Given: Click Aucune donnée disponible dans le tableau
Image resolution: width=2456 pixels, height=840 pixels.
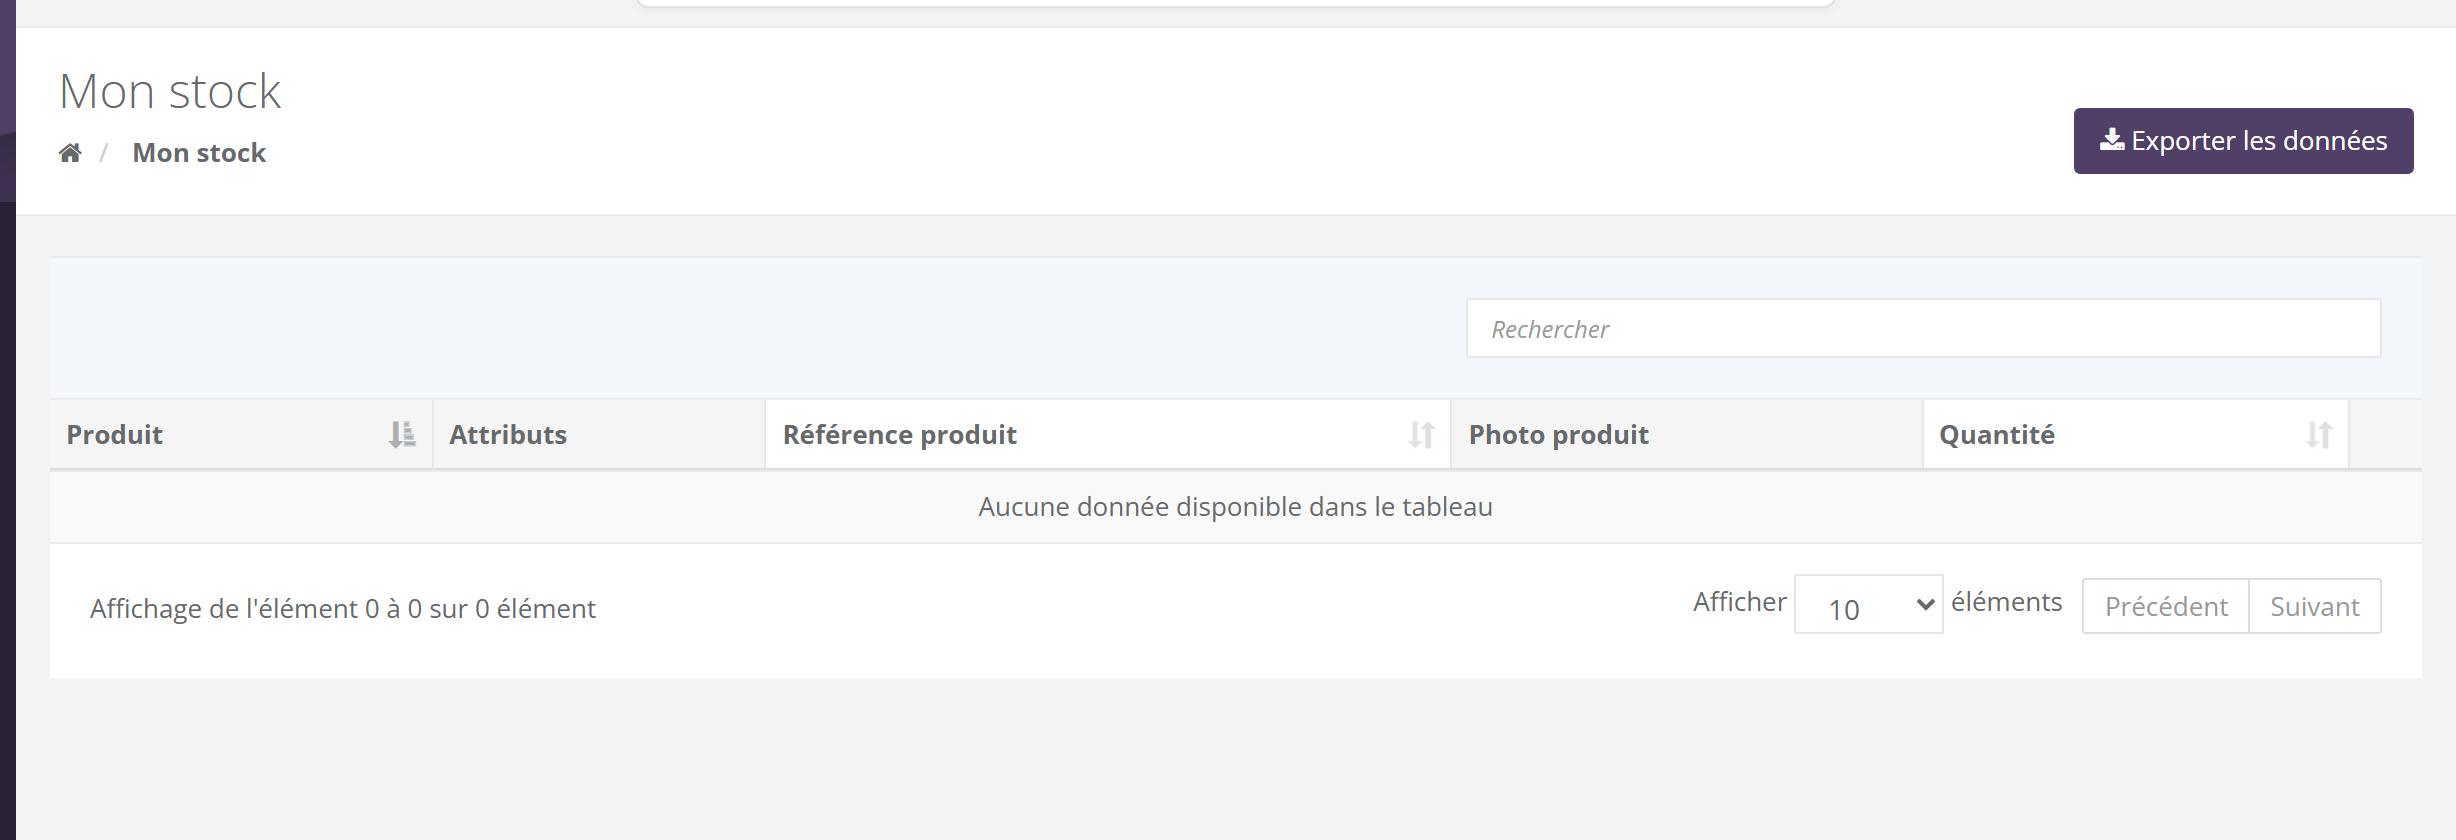Looking at the screenshot, I should click(x=1235, y=507).
